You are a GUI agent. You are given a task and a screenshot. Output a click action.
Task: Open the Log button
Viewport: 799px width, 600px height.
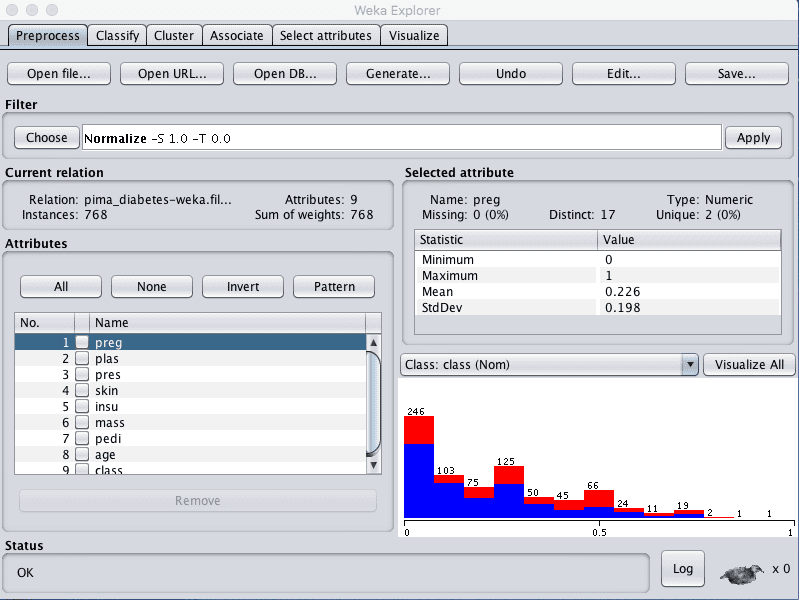coord(683,569)
